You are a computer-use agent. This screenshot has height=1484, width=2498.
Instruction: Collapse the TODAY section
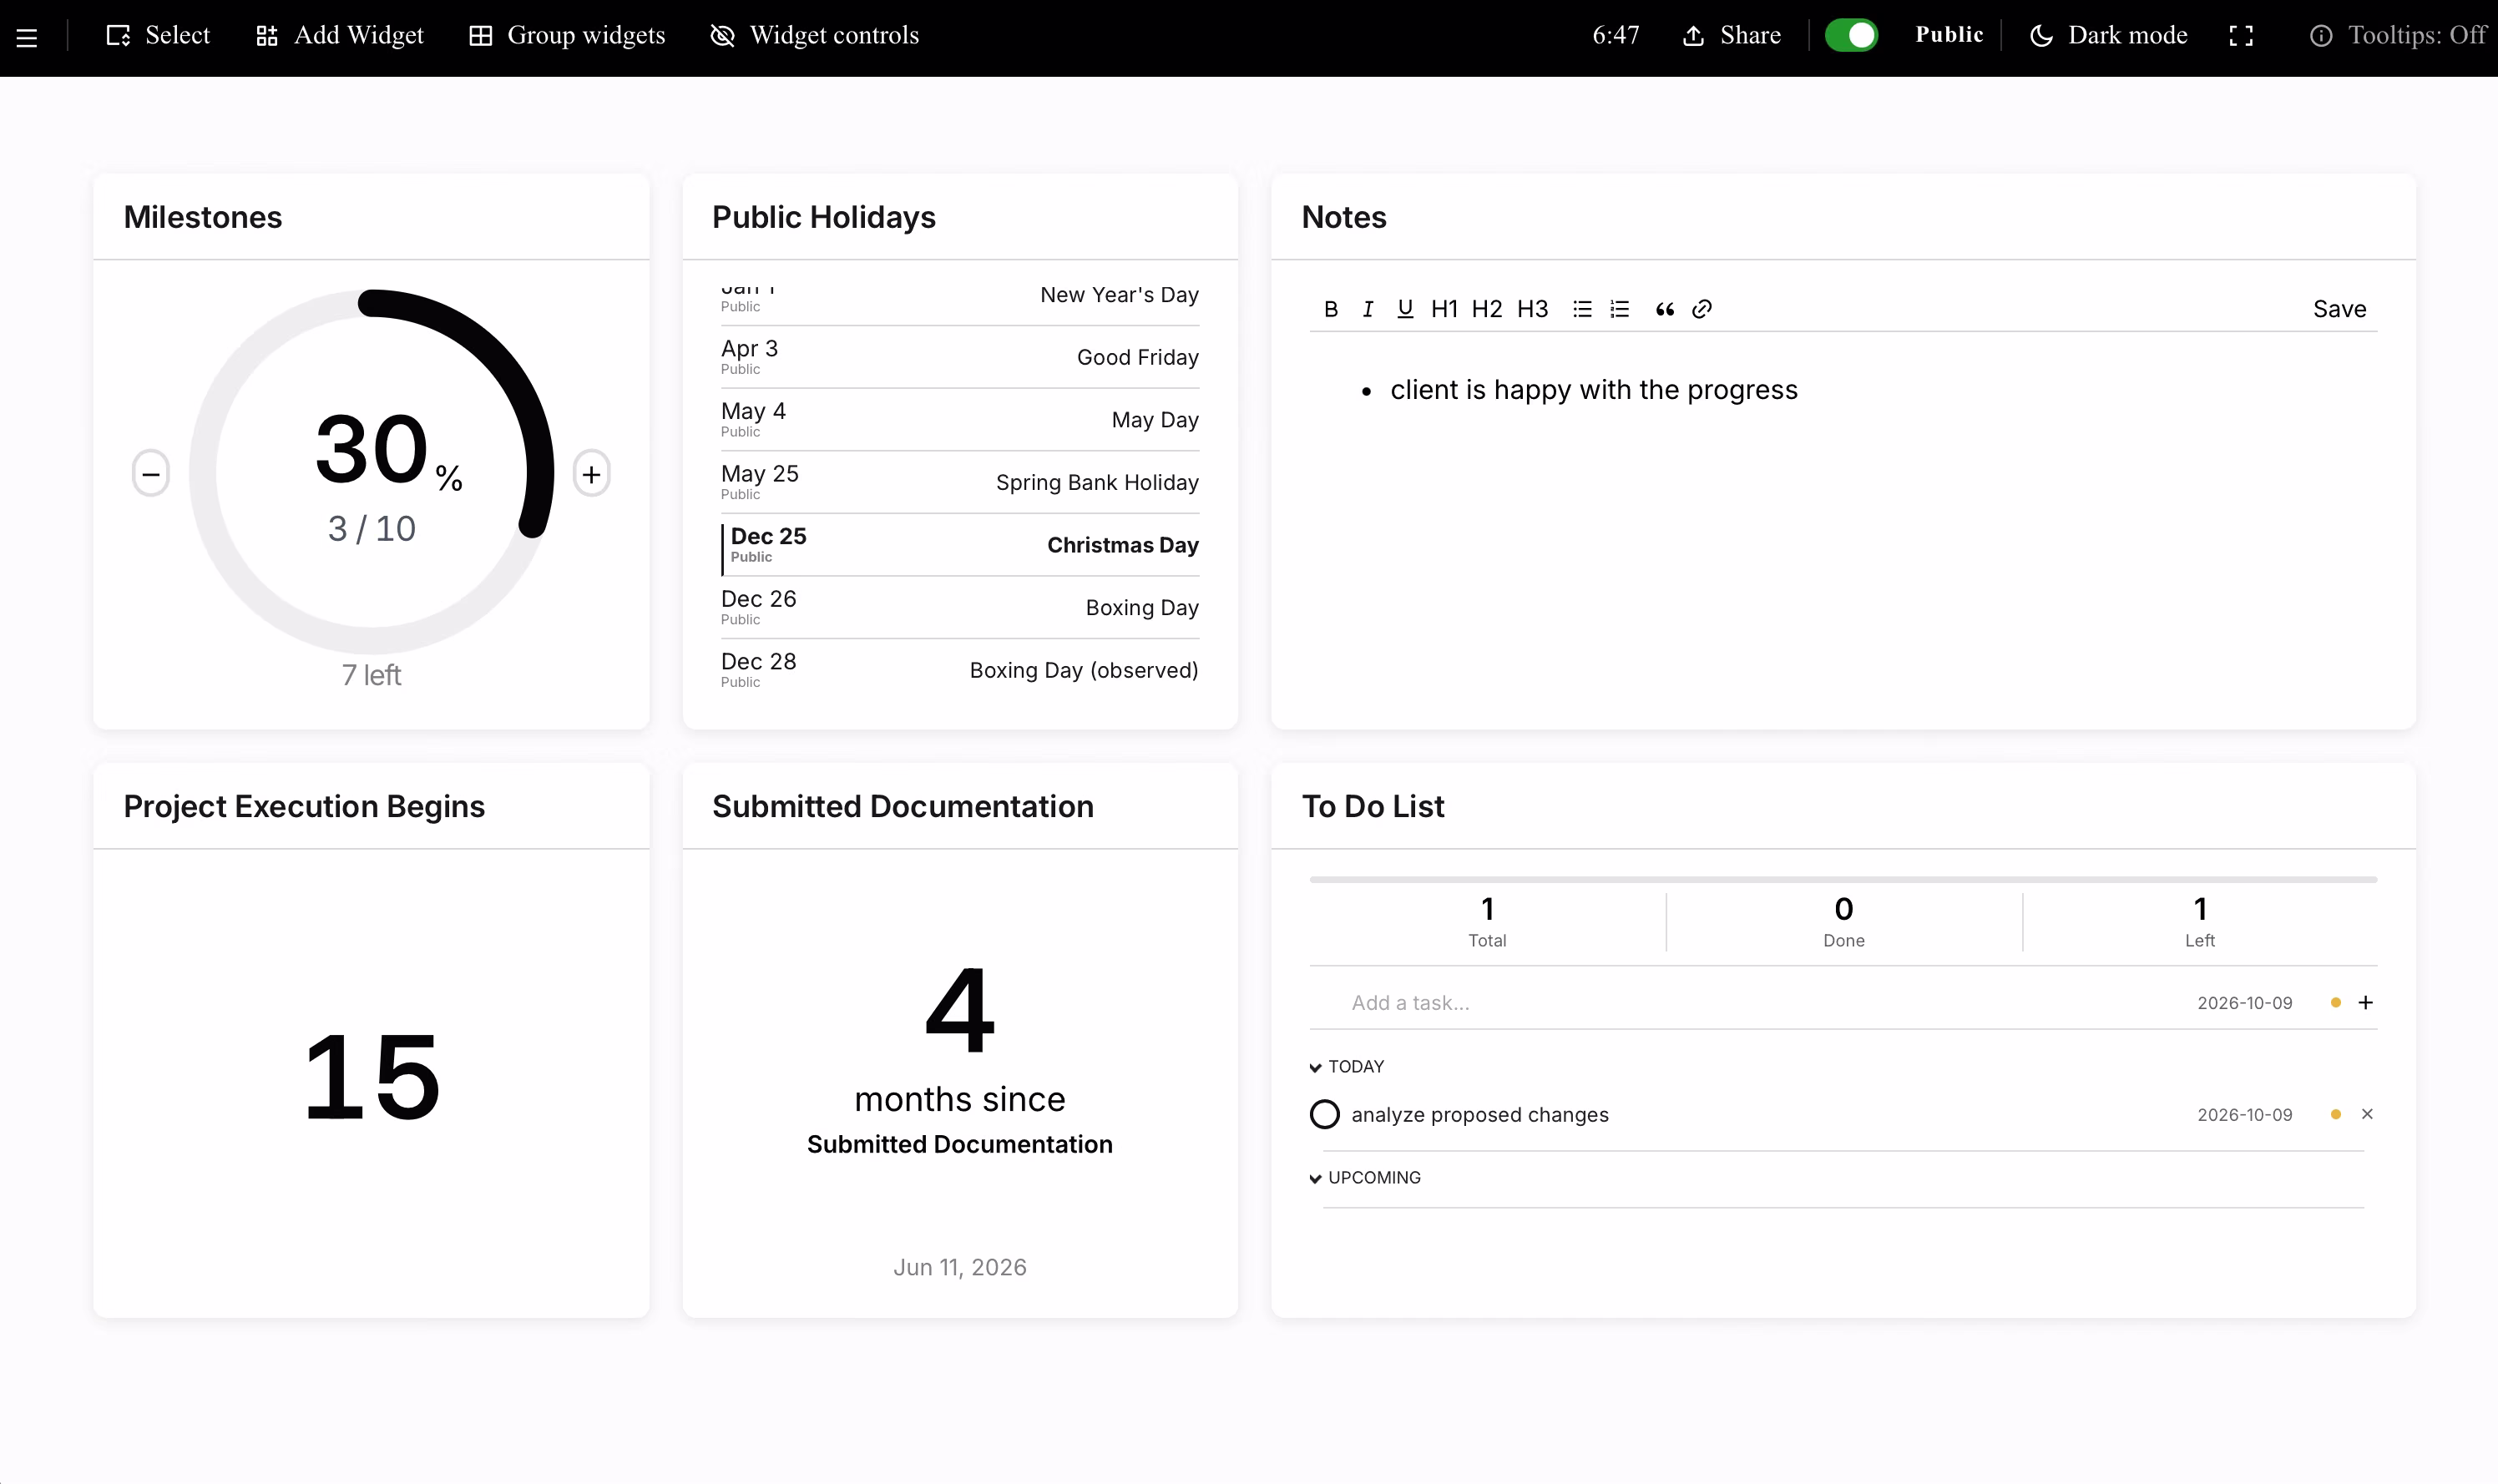pyautogui.click(x=1346, y=1067)
